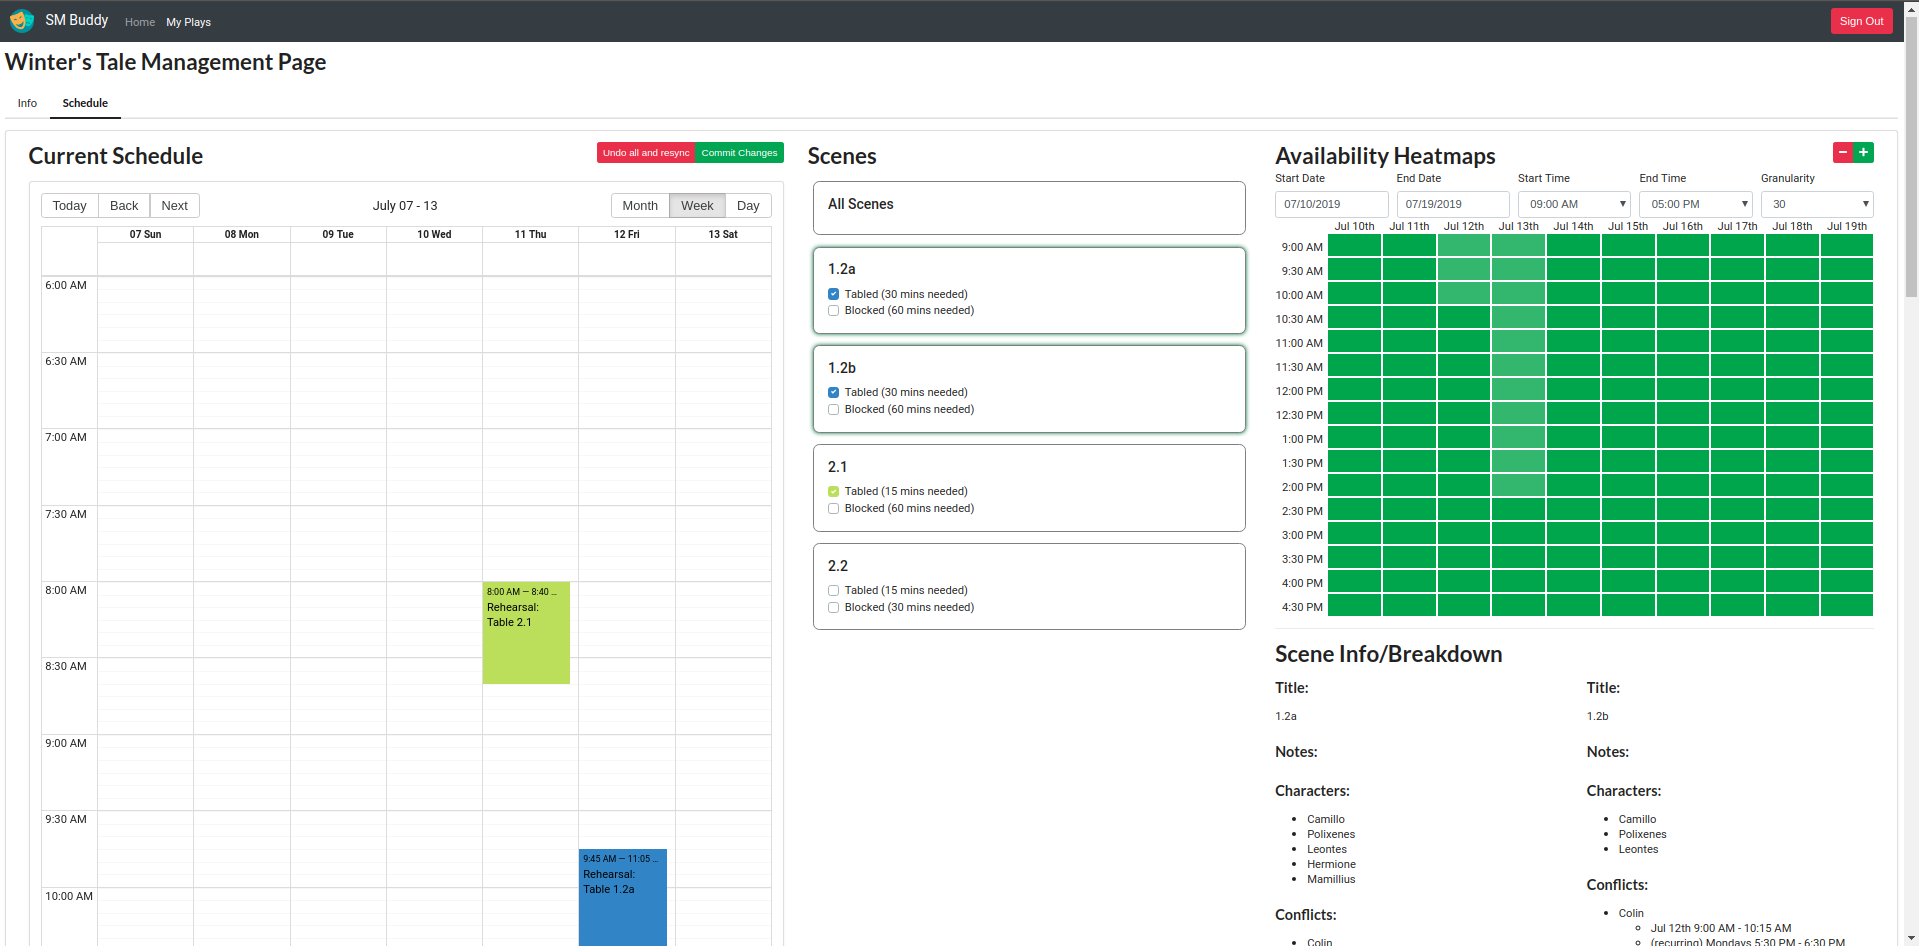Click Mamillius in 1.2a character list
Viewport: 1919px width, 946px height.
[x=1331, y=879]
